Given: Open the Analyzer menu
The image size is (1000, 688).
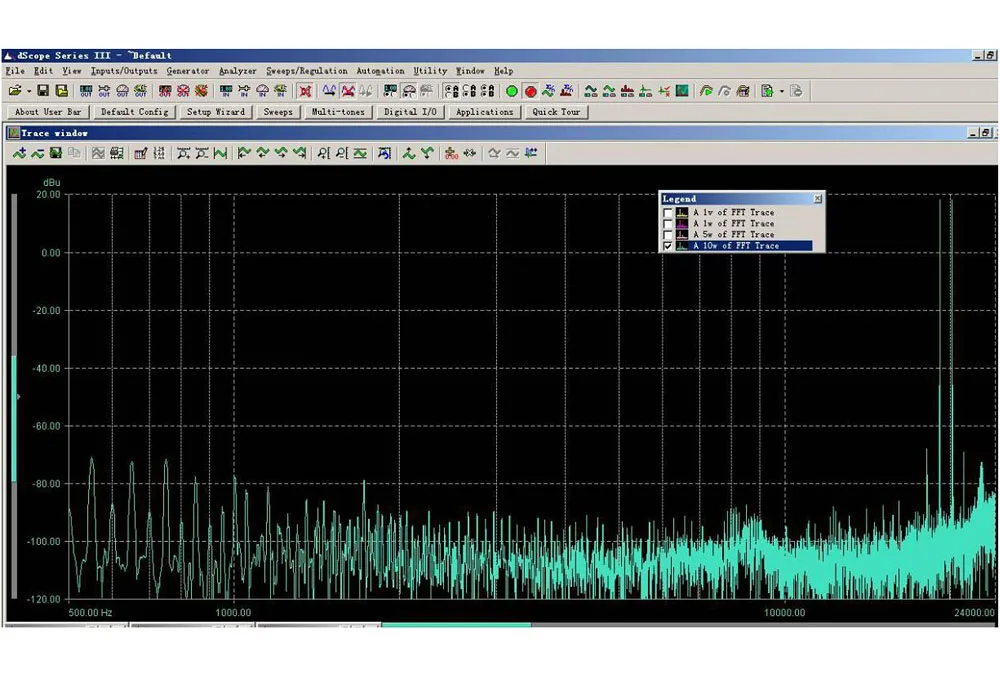Looking at the screenshot, I should [x=238, y=71].
